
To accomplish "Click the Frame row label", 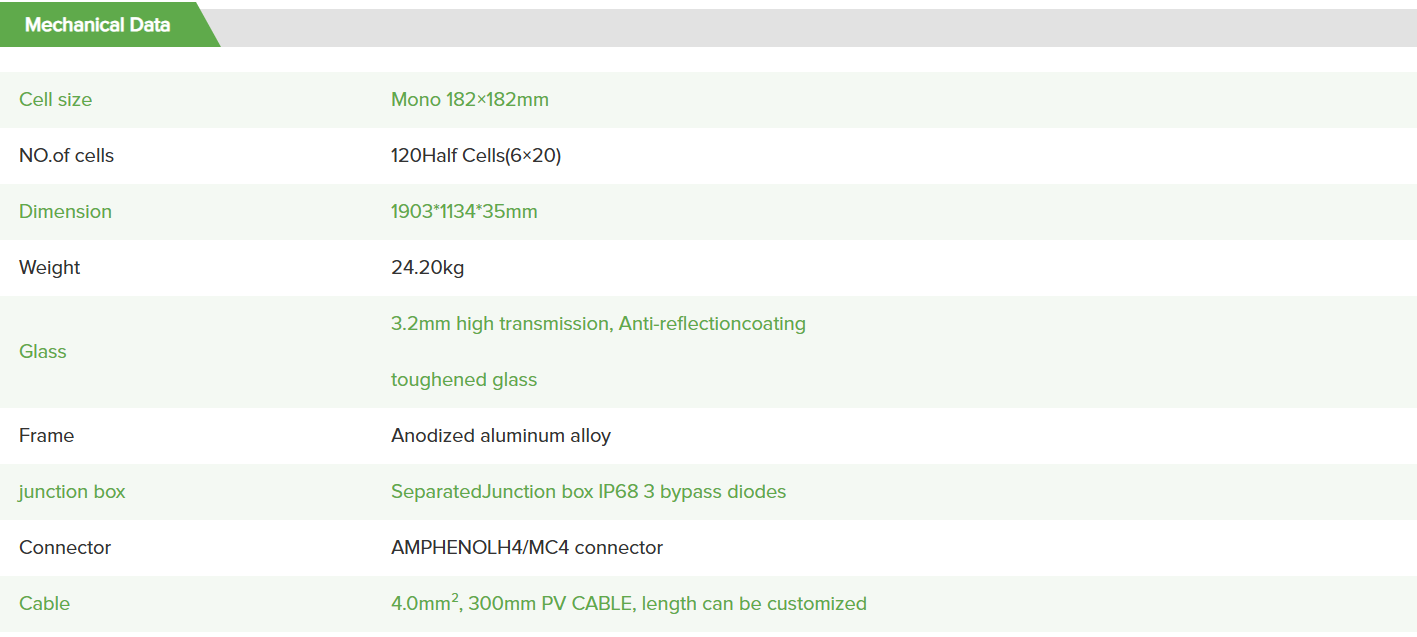I will [x=47, y=436].
